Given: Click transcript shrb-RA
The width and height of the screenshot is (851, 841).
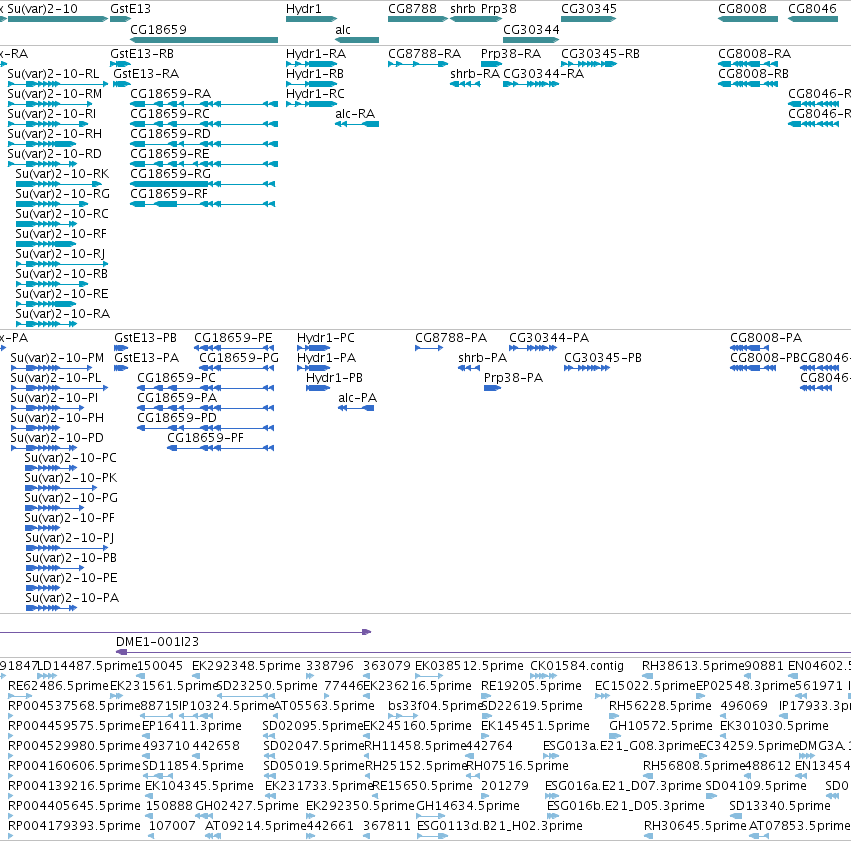Looking at the screenshot, I should point(465,84).
